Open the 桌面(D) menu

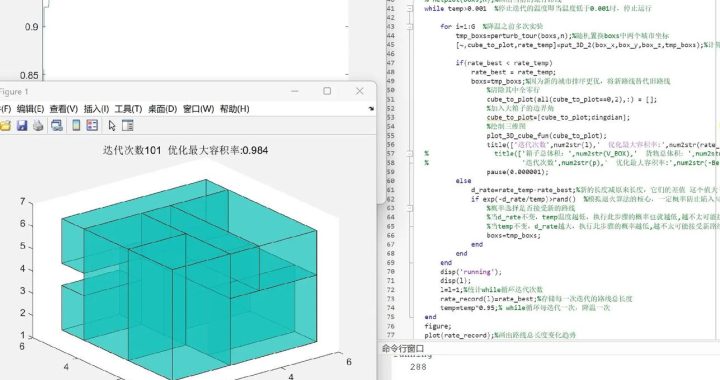click(x=163, y=109)
